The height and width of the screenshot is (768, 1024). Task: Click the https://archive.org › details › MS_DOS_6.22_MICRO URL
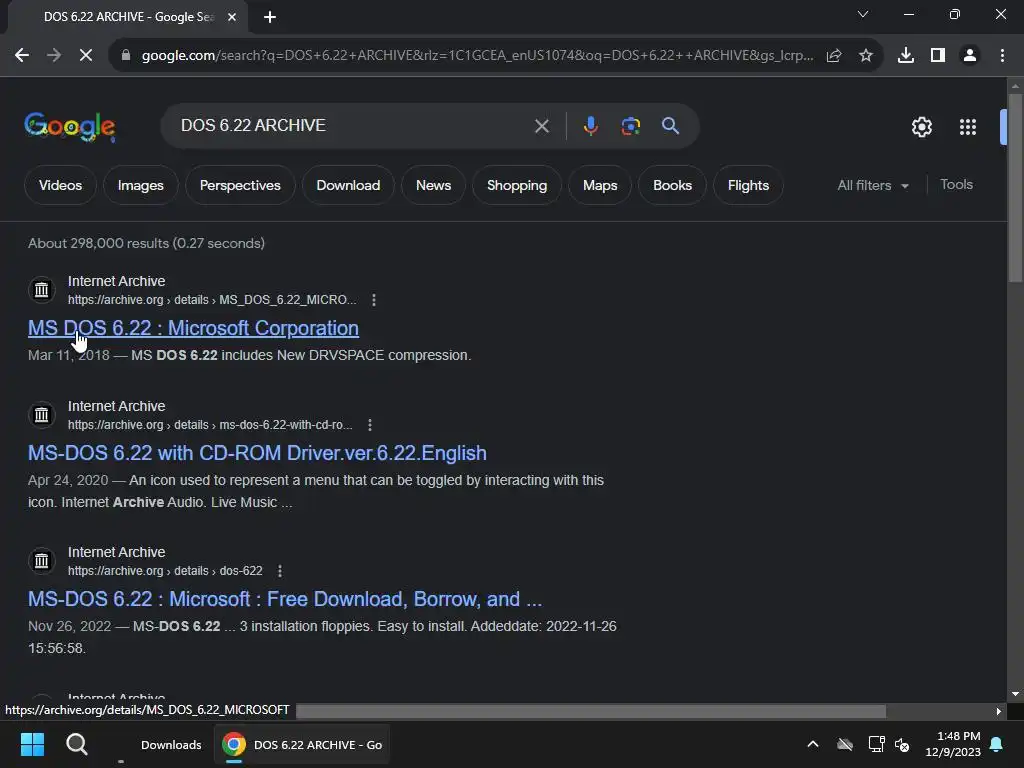pyautogui.click(x=212, y=300)
